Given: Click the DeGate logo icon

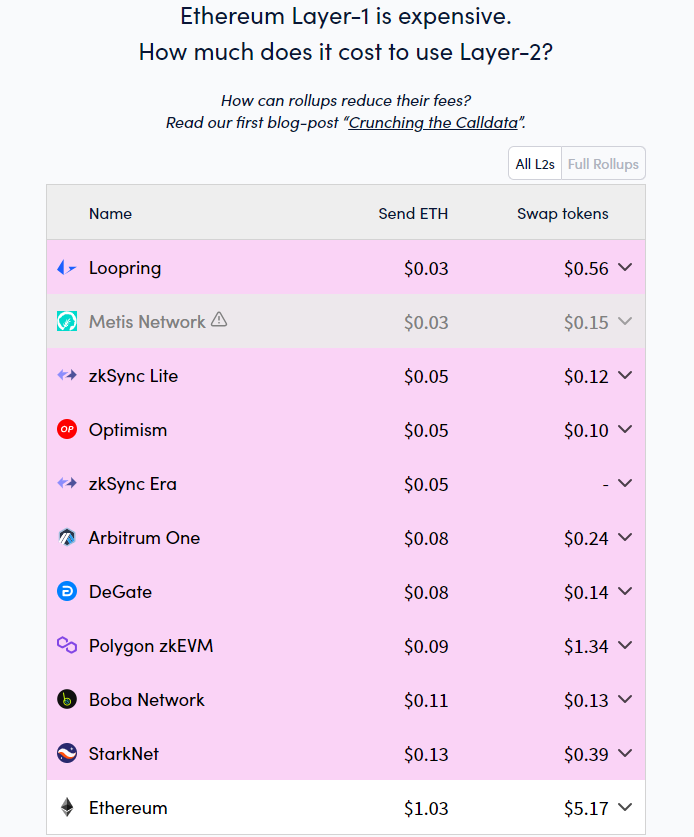Looking at the screenshot, I should coord(67,591).
